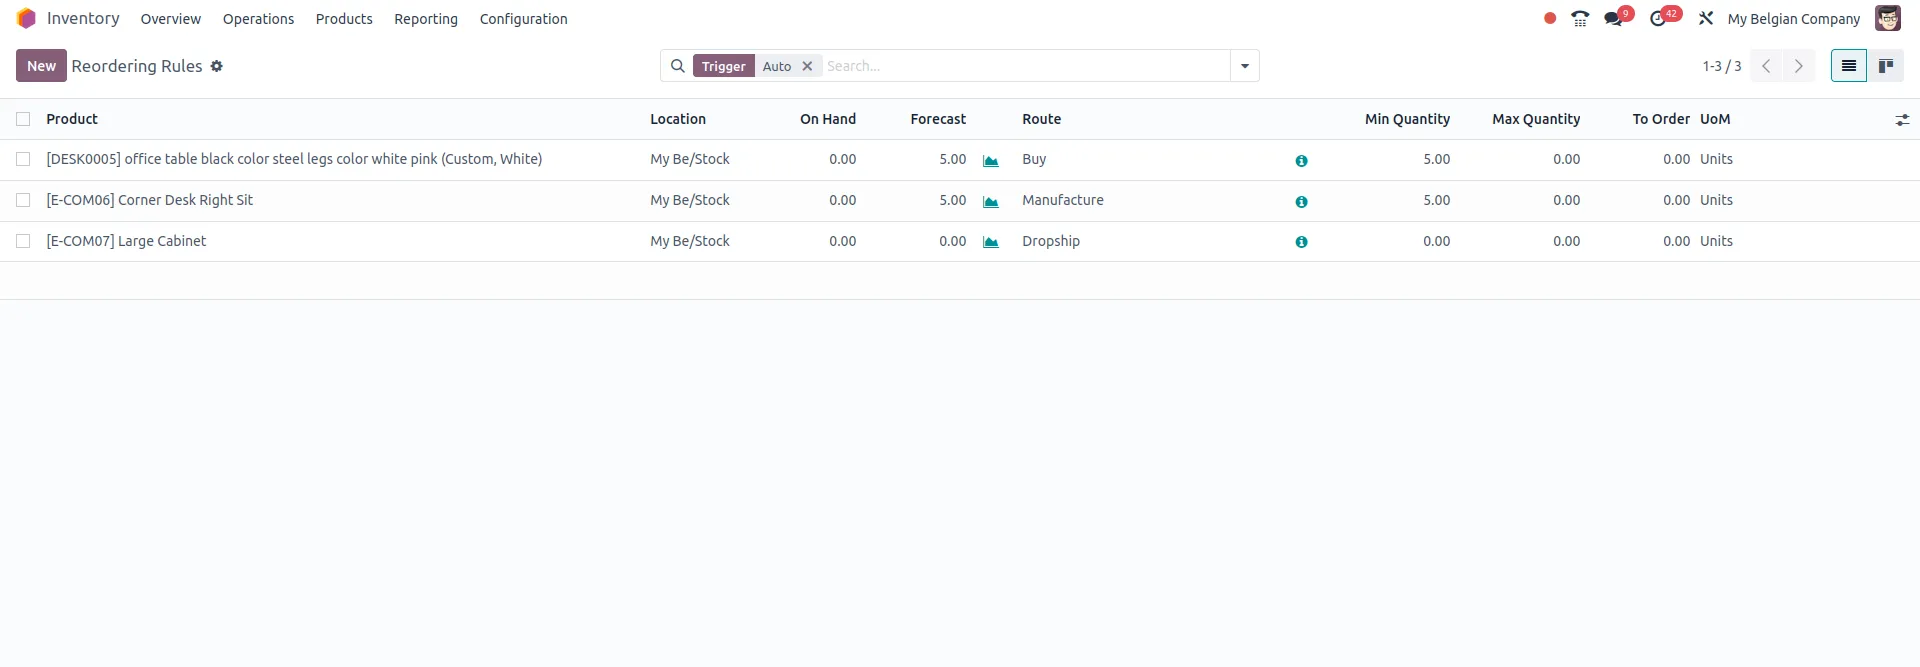
Task: Sort by the Location column header
Action: coord(678,119)
